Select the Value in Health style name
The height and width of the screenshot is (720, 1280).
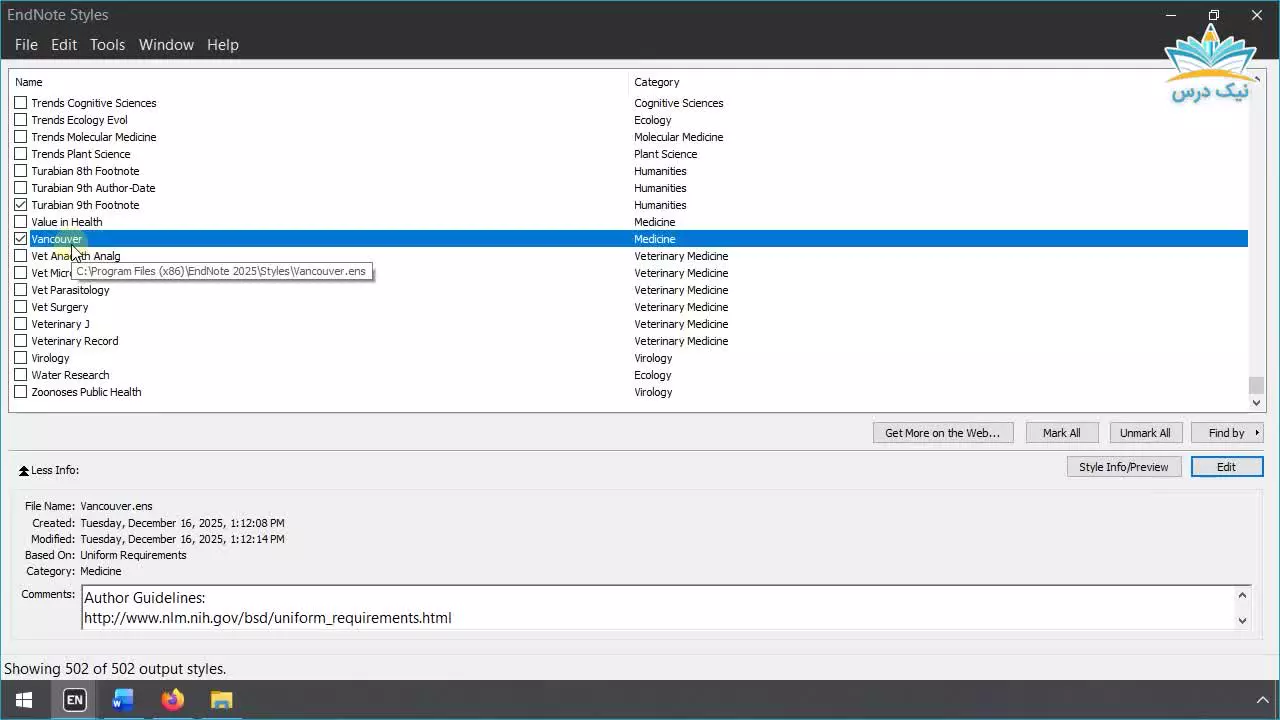pyautogui.click(x=66, y=222)
